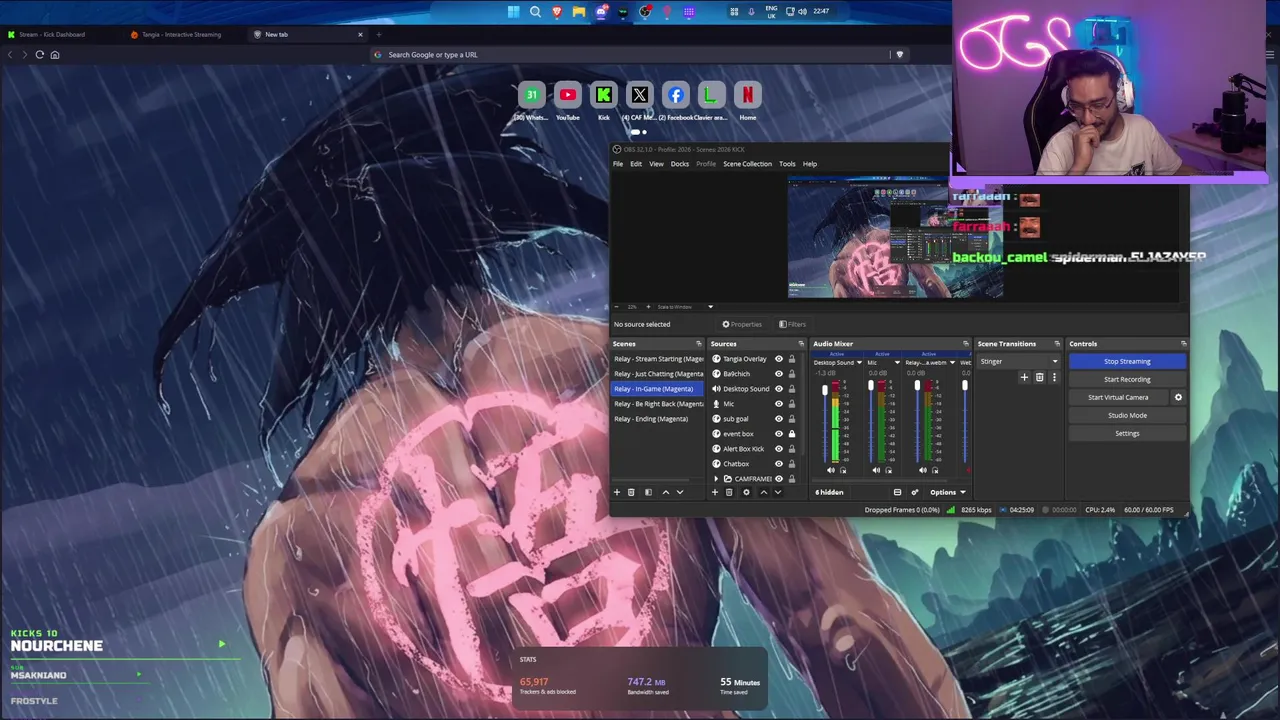Open source properties gear in Sources toolbar
The image size is (1280, 720).
[x=746, y=492]
